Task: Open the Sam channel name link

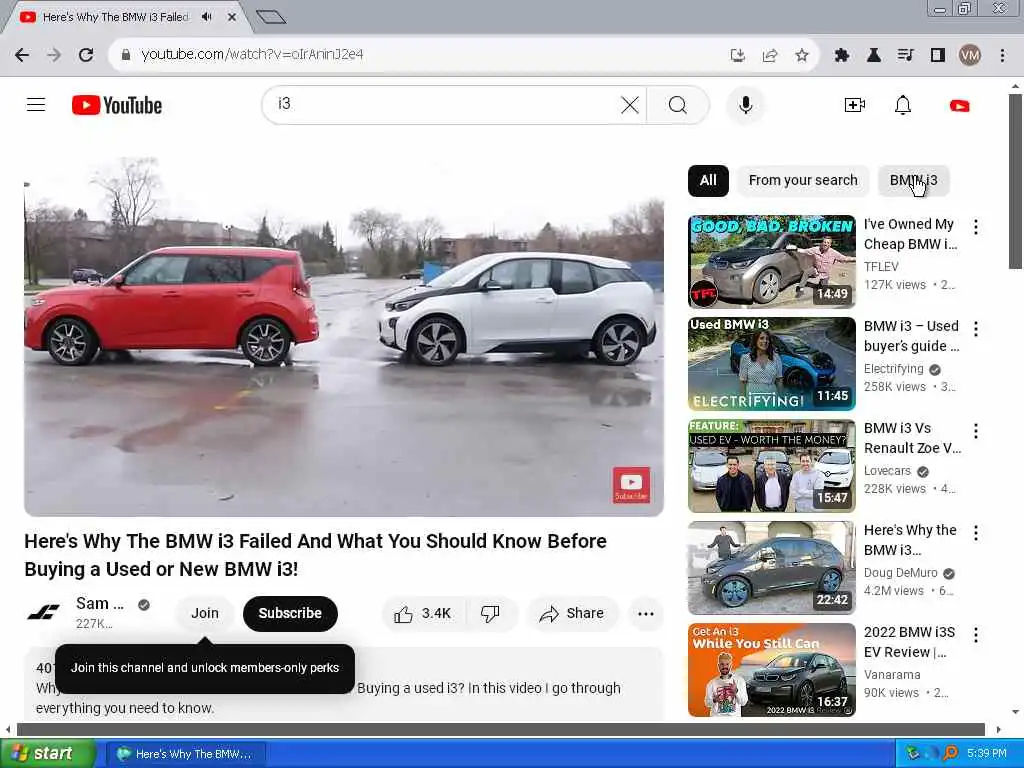Action: coord(99,603)
